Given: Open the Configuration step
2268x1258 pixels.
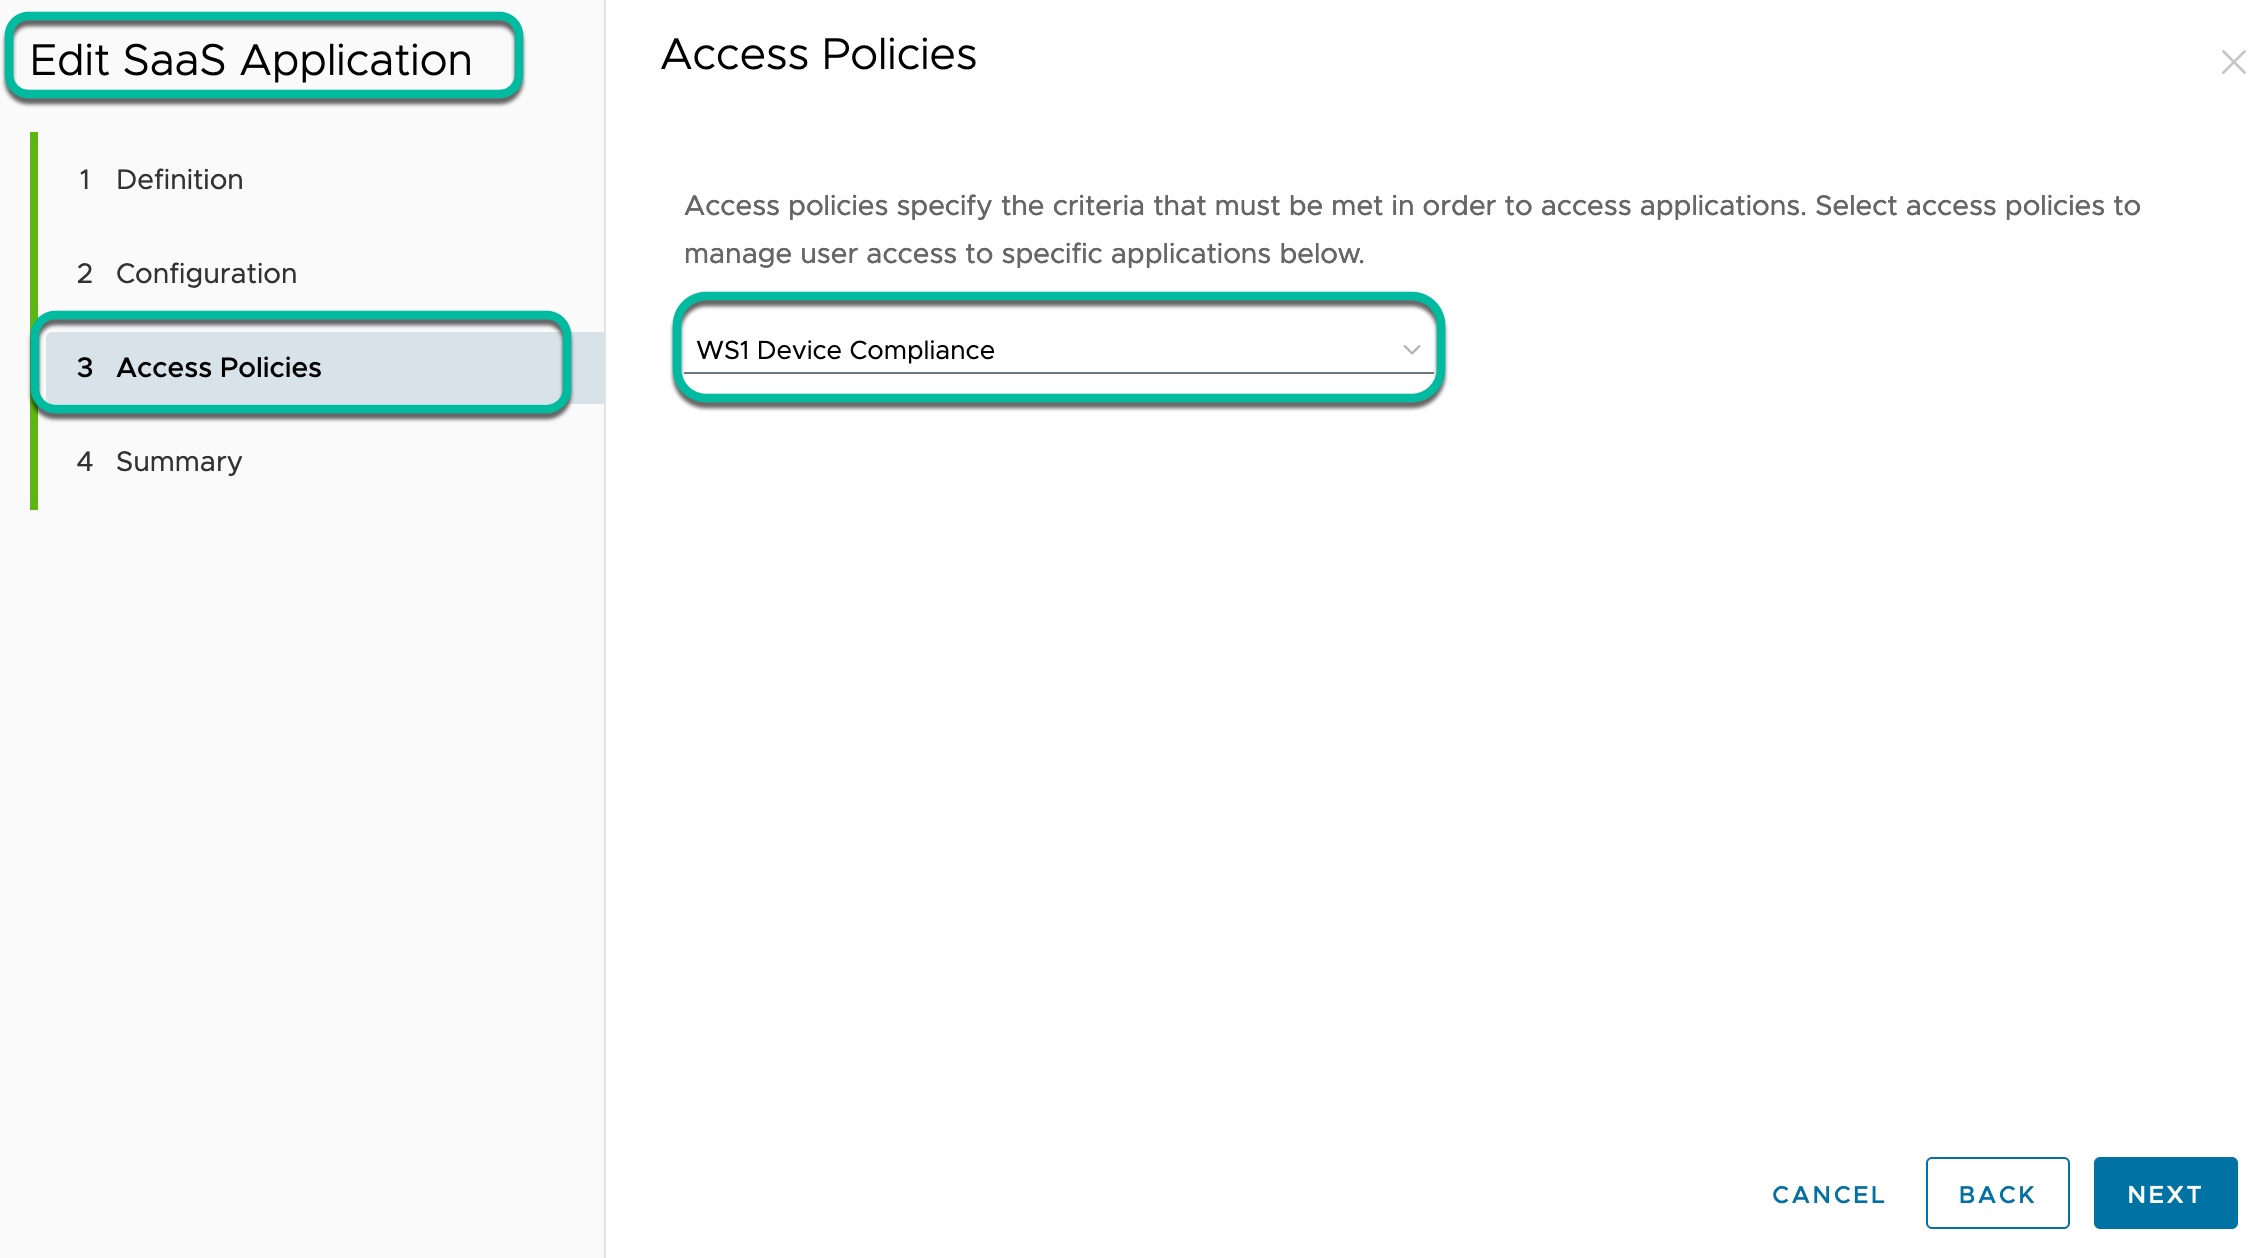Looking at the screenshot, I should [206, 273].
